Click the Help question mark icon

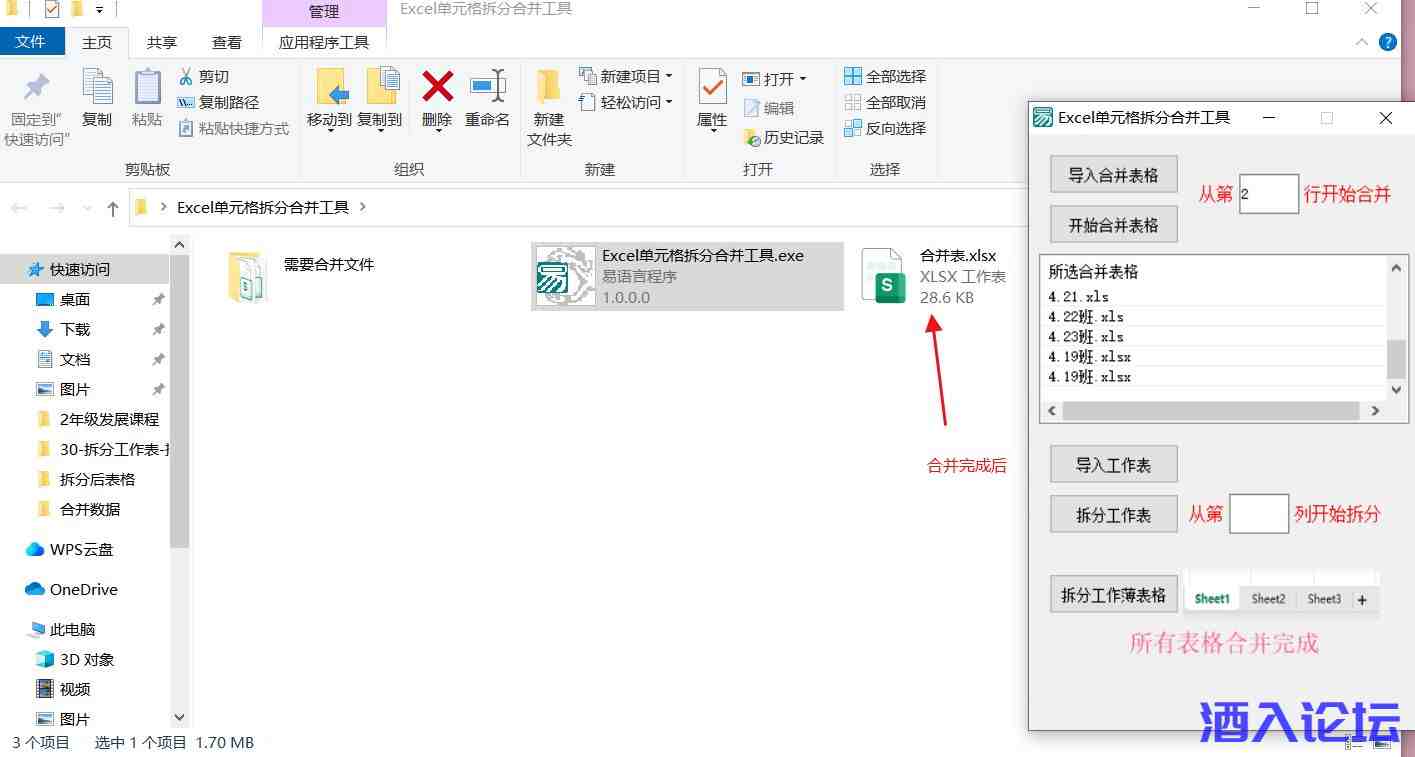1387,42
